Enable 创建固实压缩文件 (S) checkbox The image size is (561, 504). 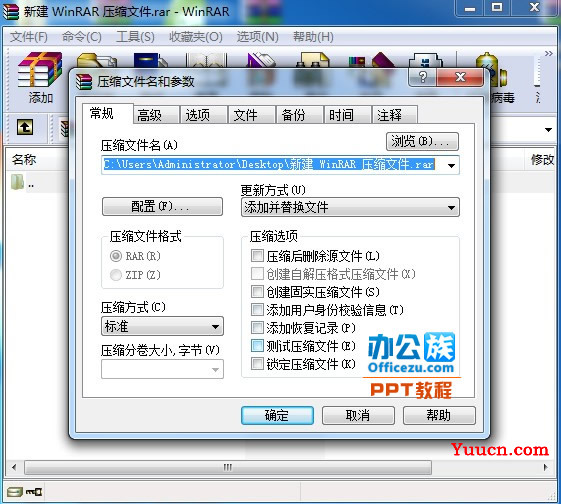[257, 292]
